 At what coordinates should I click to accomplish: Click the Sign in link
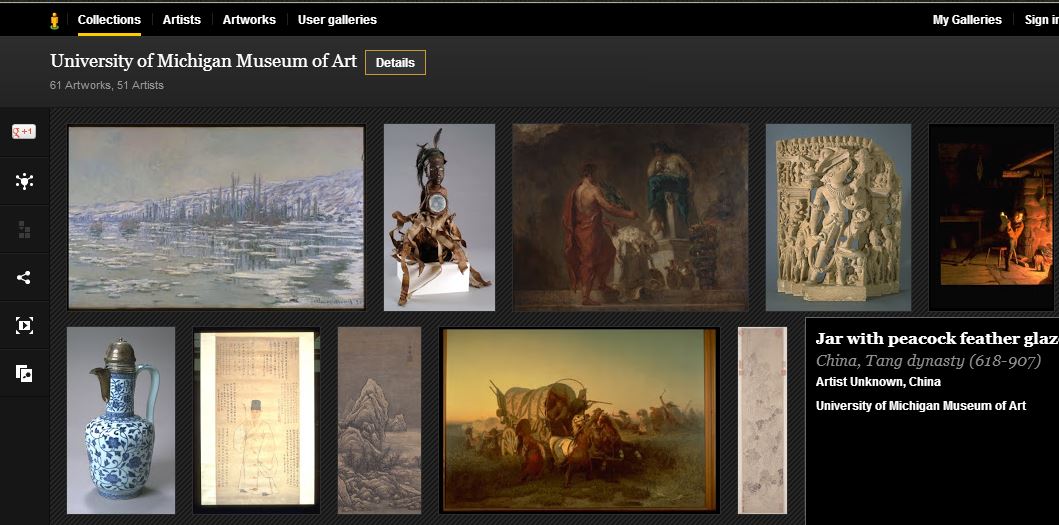pos(1041,20)
